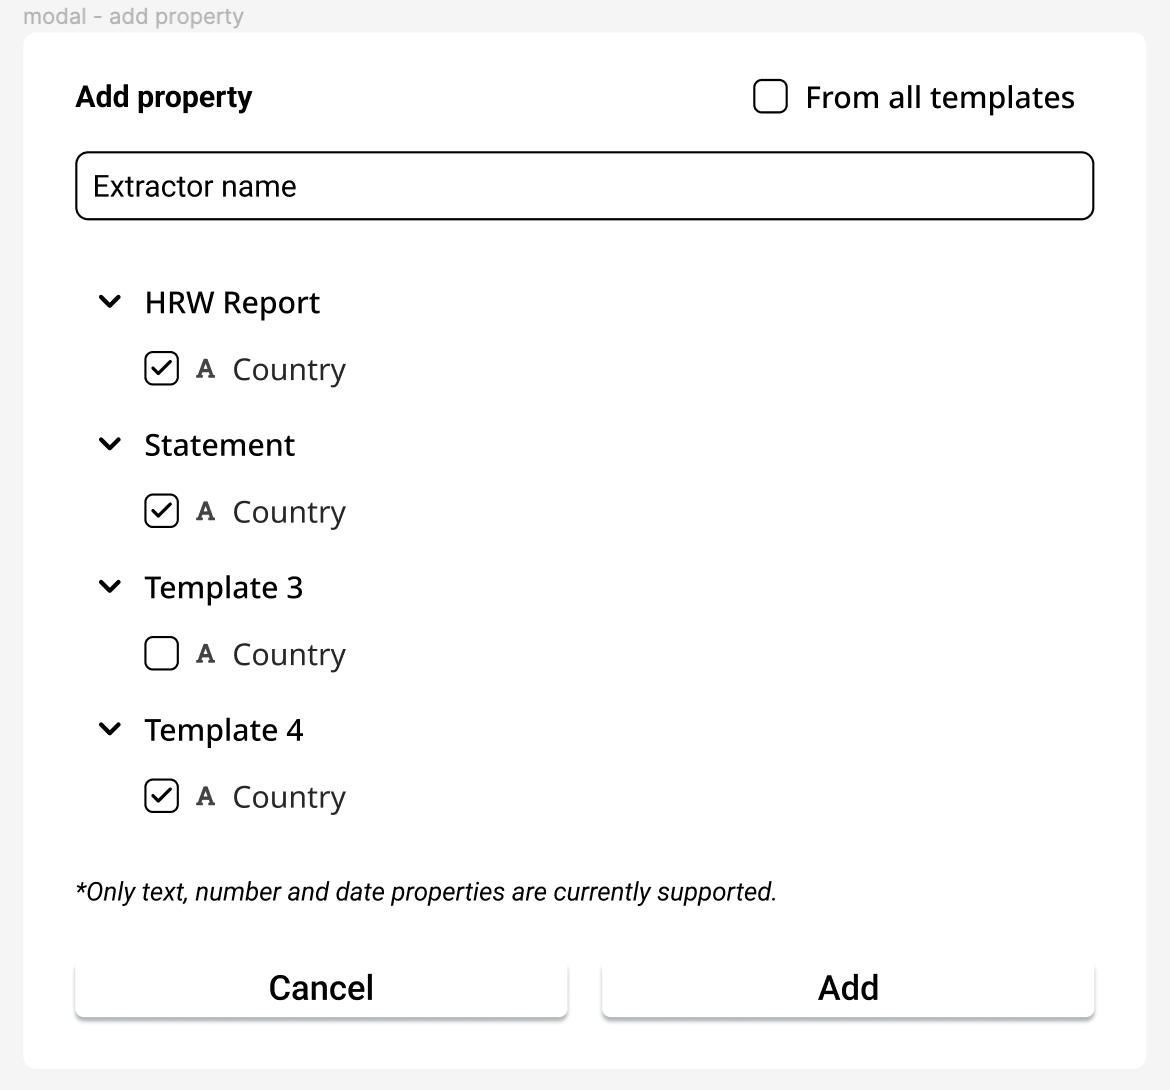Uncheck Template 4's Country property
The image size is (1170, 1090).
pyautogui.click(x=161, y=796)
